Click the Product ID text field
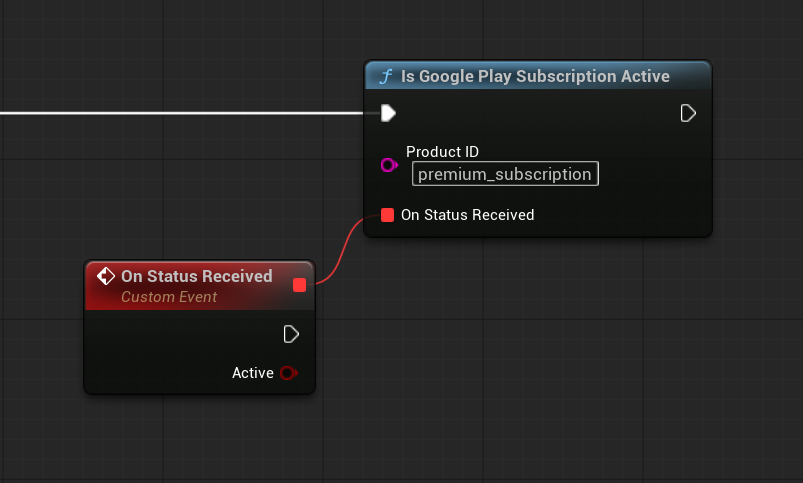The height and width of the screenshot is (483, 803). click(x=505, y=174)
